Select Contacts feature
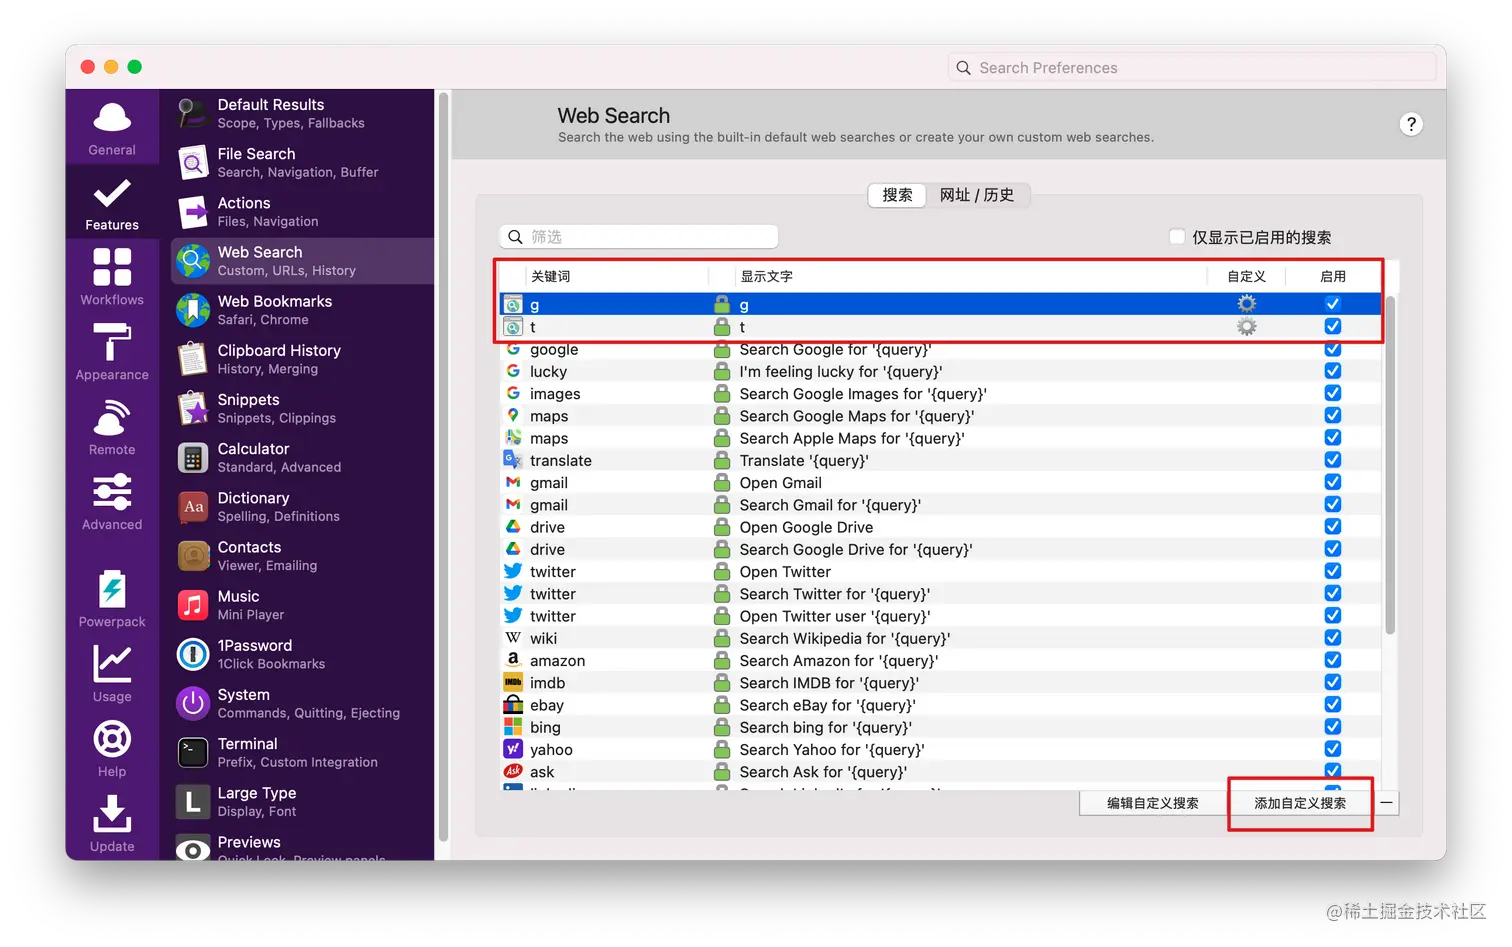 [302, 555]
